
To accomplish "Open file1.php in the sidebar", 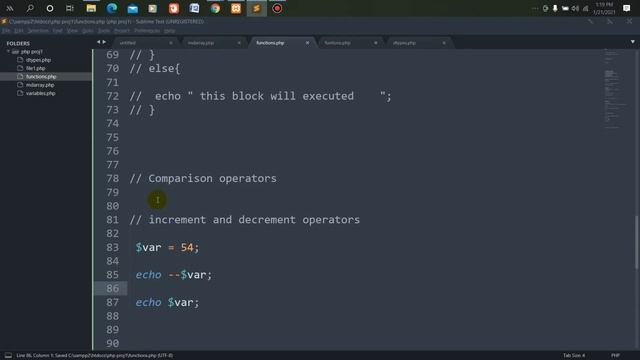I will click(36, 68).
